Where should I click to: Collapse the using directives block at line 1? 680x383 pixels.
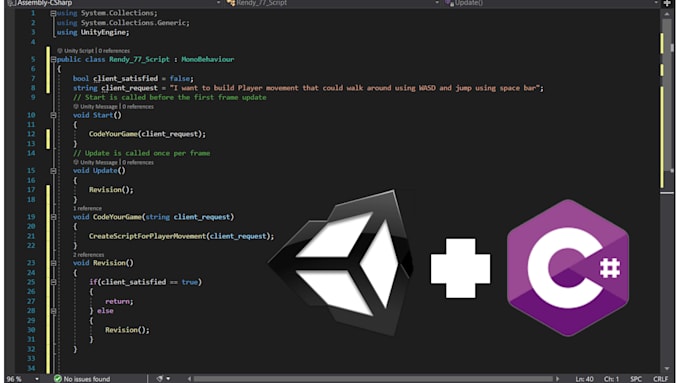(x=53, y=13)
